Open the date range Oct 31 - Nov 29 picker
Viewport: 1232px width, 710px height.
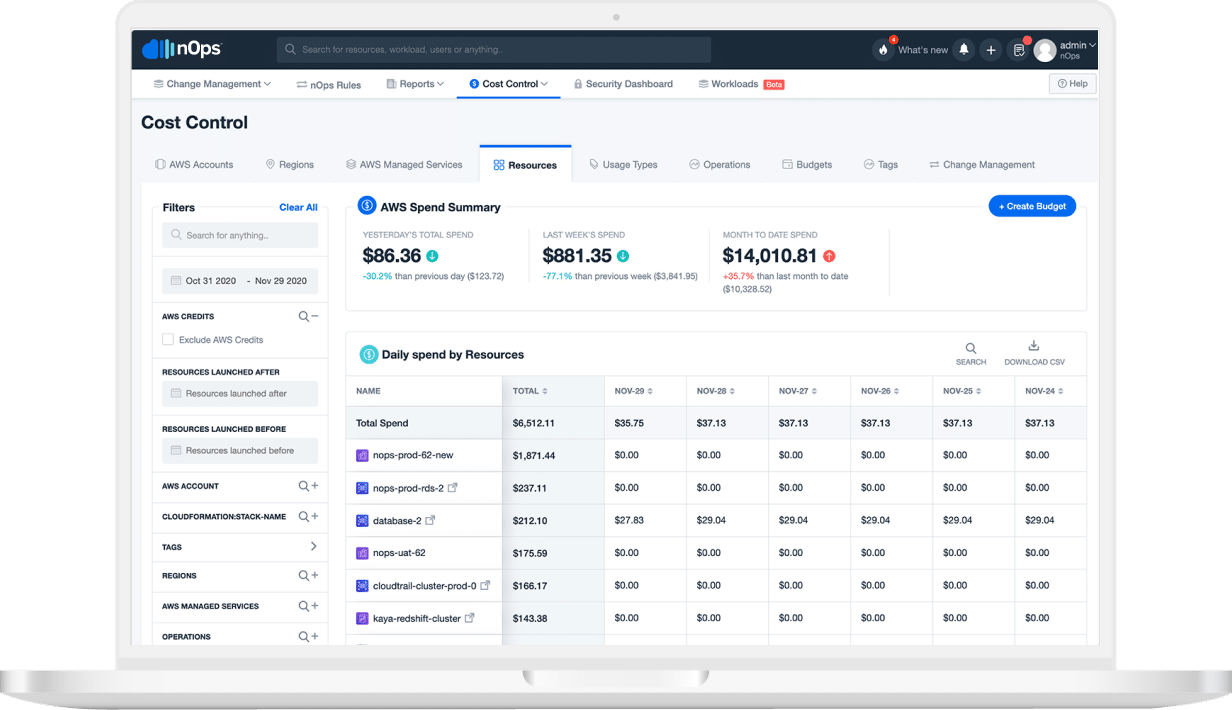coord(240,281)
